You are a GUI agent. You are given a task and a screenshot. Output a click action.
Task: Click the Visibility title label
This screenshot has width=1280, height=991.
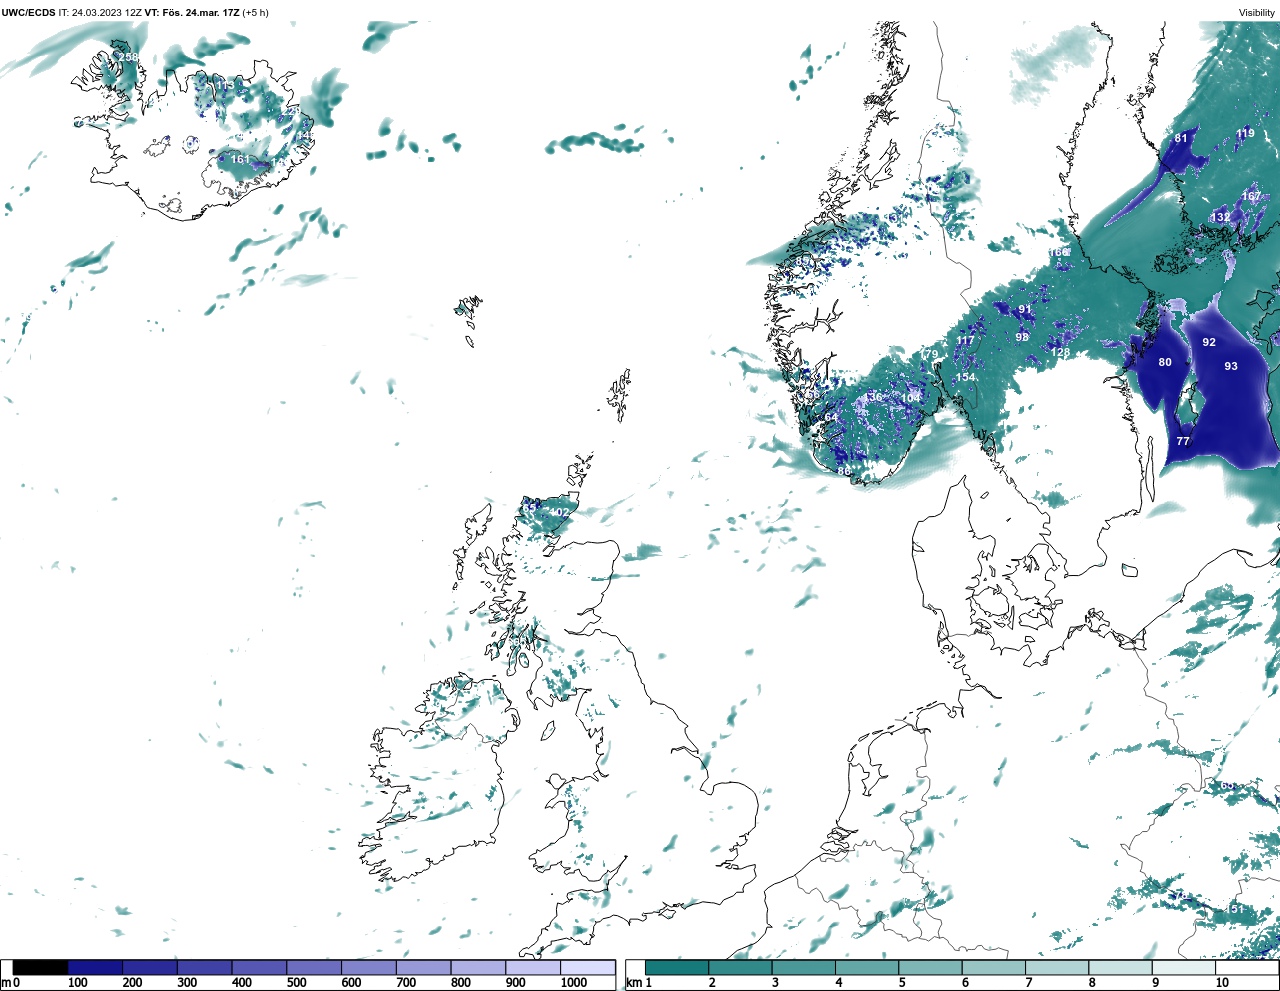pyautogui.click(x=1257, y=13)
